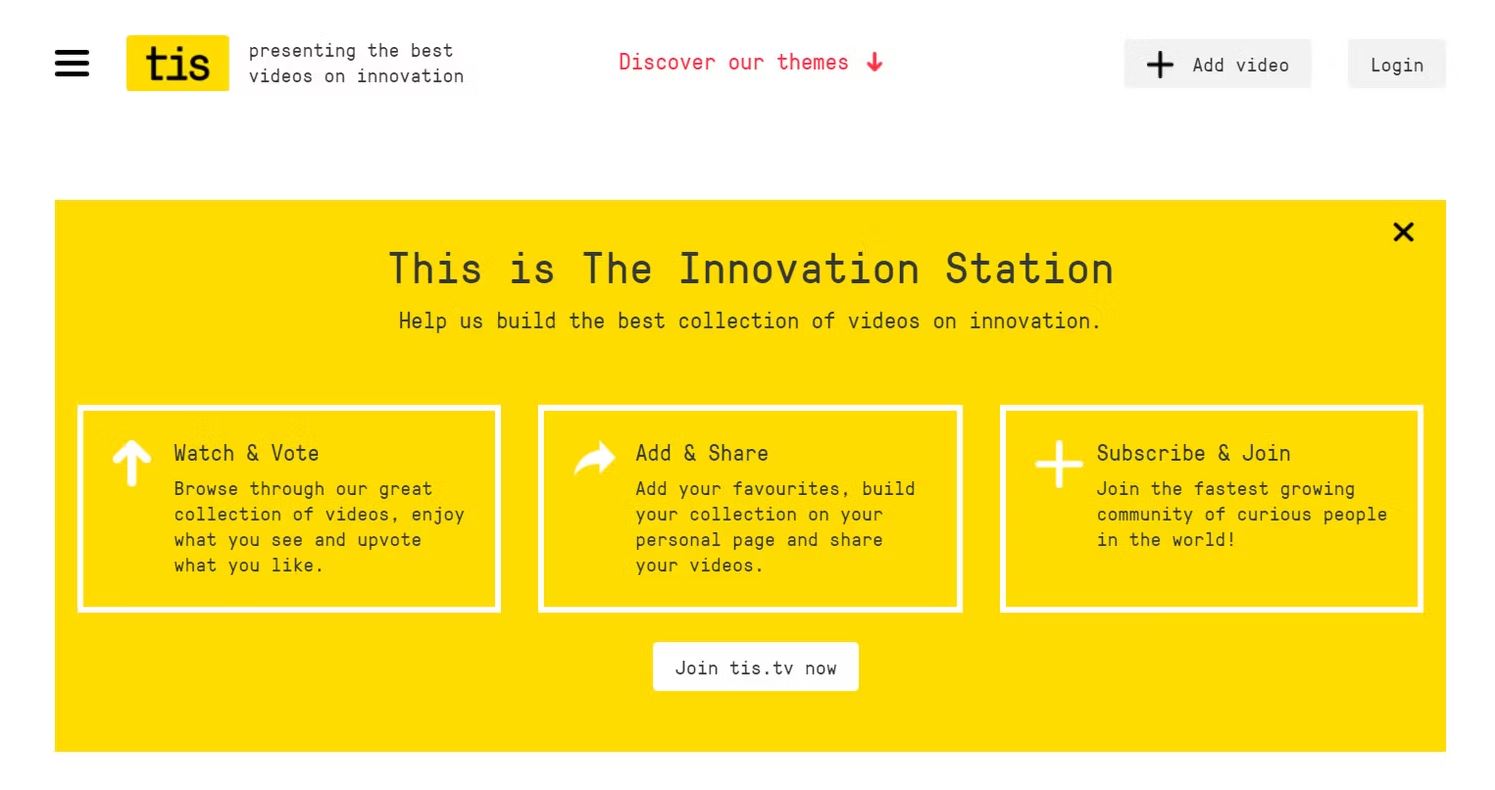
Task: Click the red down arrow beside themes
Action: coord(875,62)
